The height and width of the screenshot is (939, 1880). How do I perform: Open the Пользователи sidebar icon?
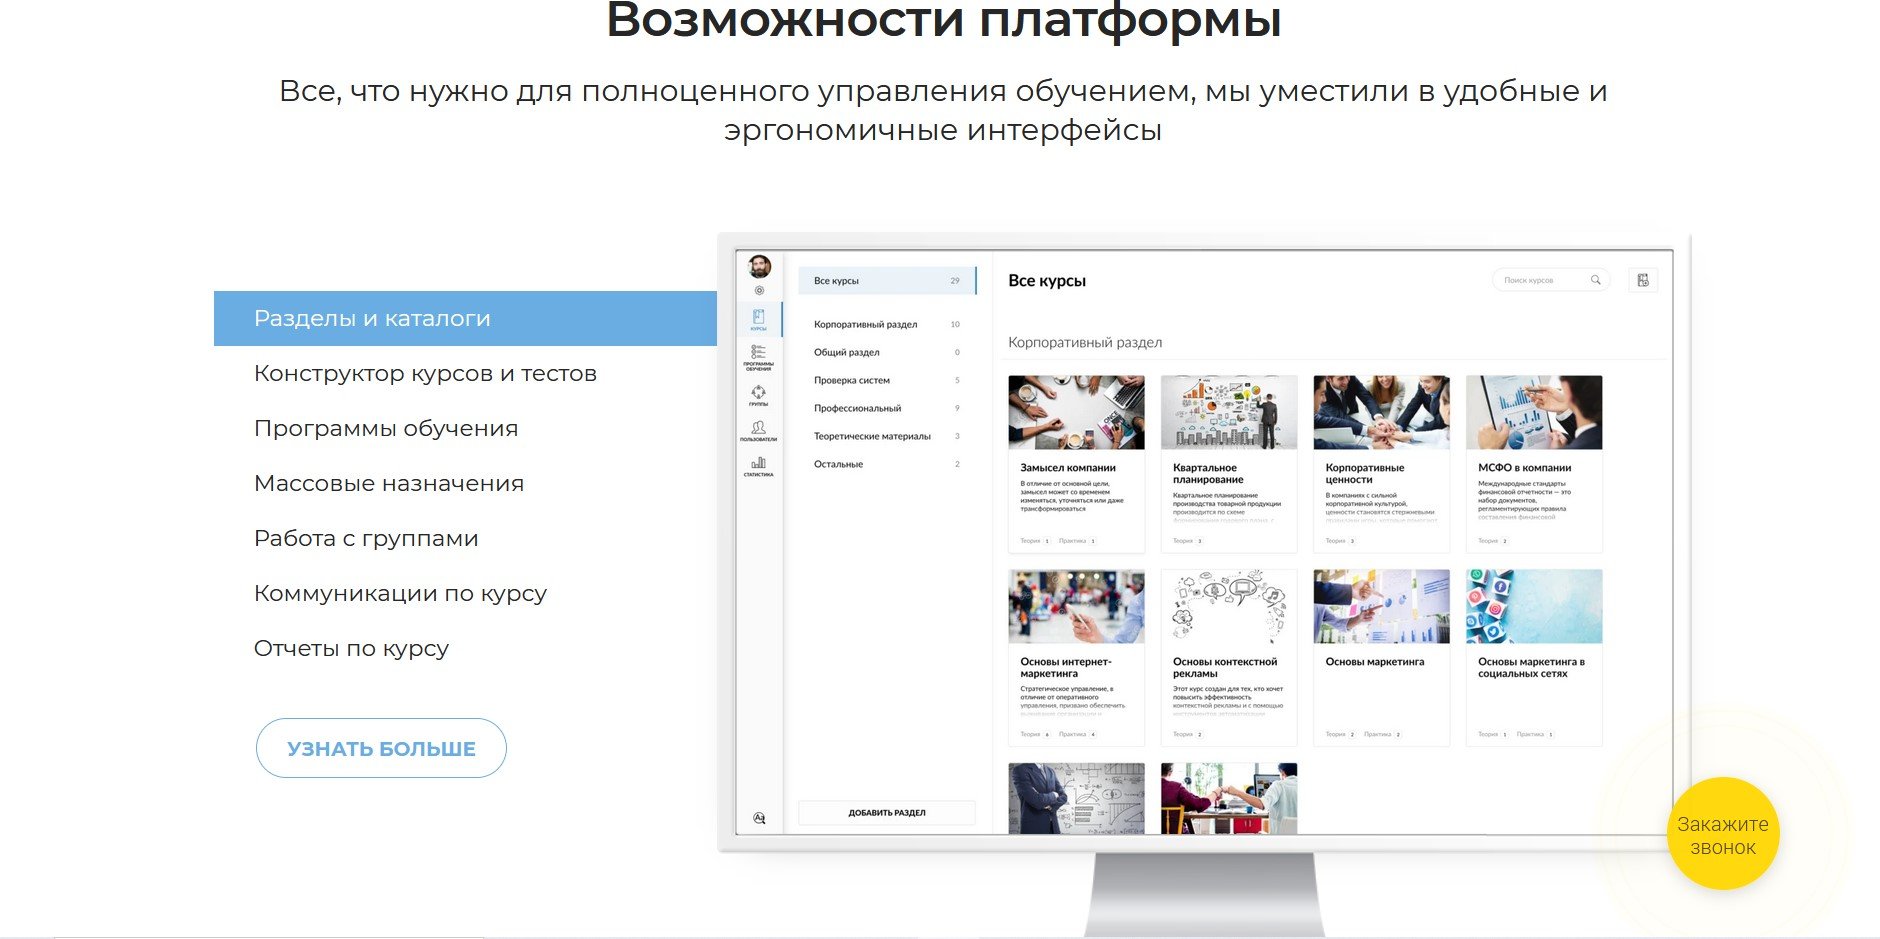[x=759, y=430]
